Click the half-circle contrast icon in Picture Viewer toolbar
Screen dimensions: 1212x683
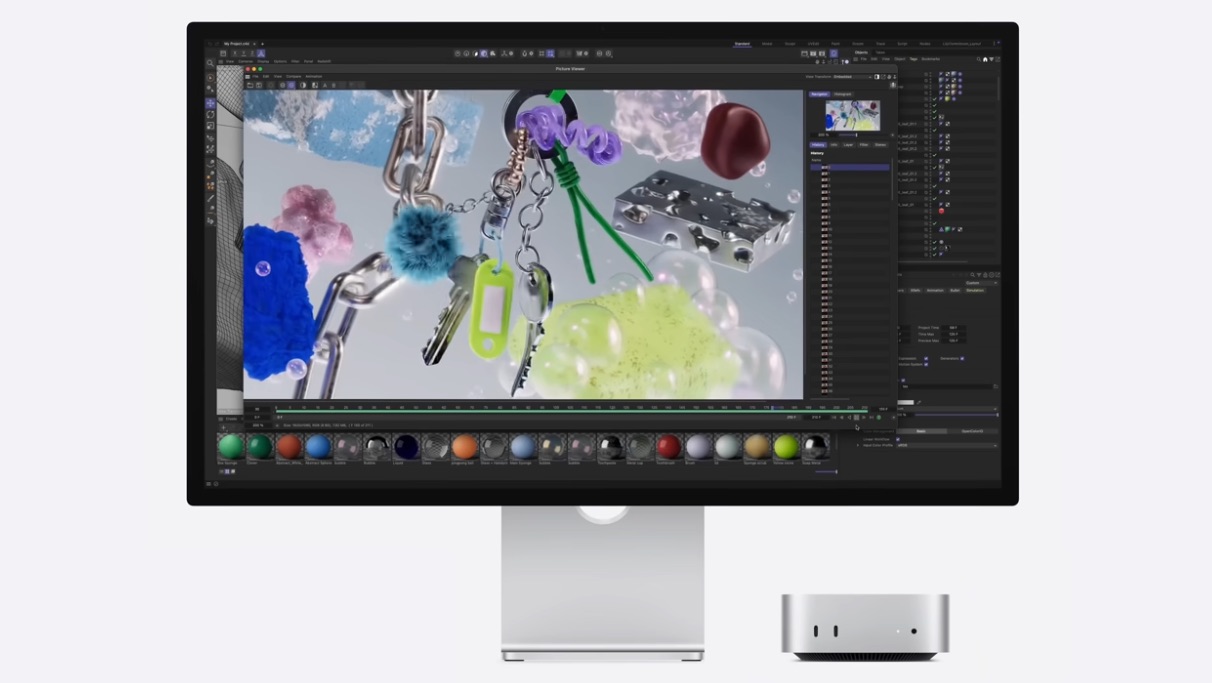pyautogui.click(x=303, y=85)
